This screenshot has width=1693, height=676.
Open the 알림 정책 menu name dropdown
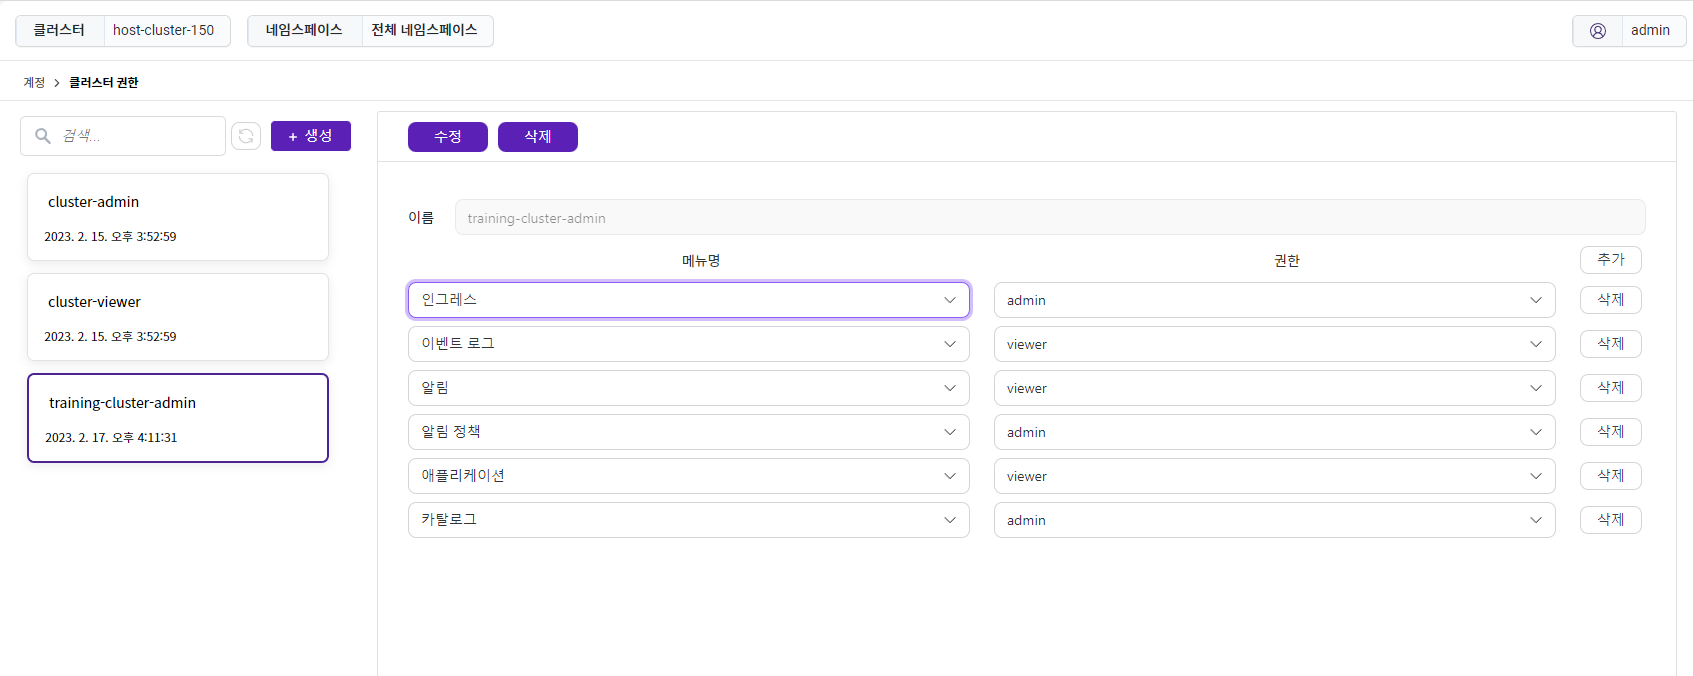pos(689,432)
